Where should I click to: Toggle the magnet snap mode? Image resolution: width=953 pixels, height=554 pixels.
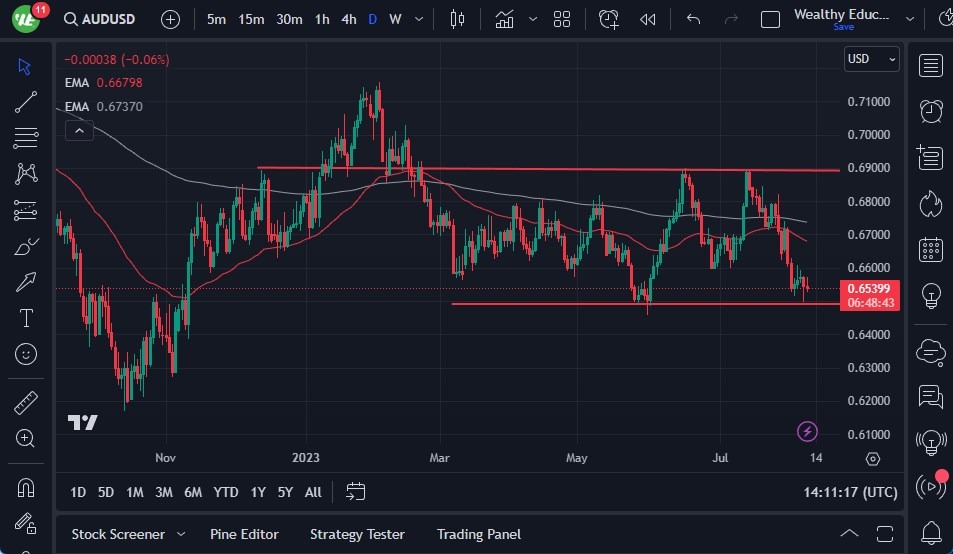26,488
